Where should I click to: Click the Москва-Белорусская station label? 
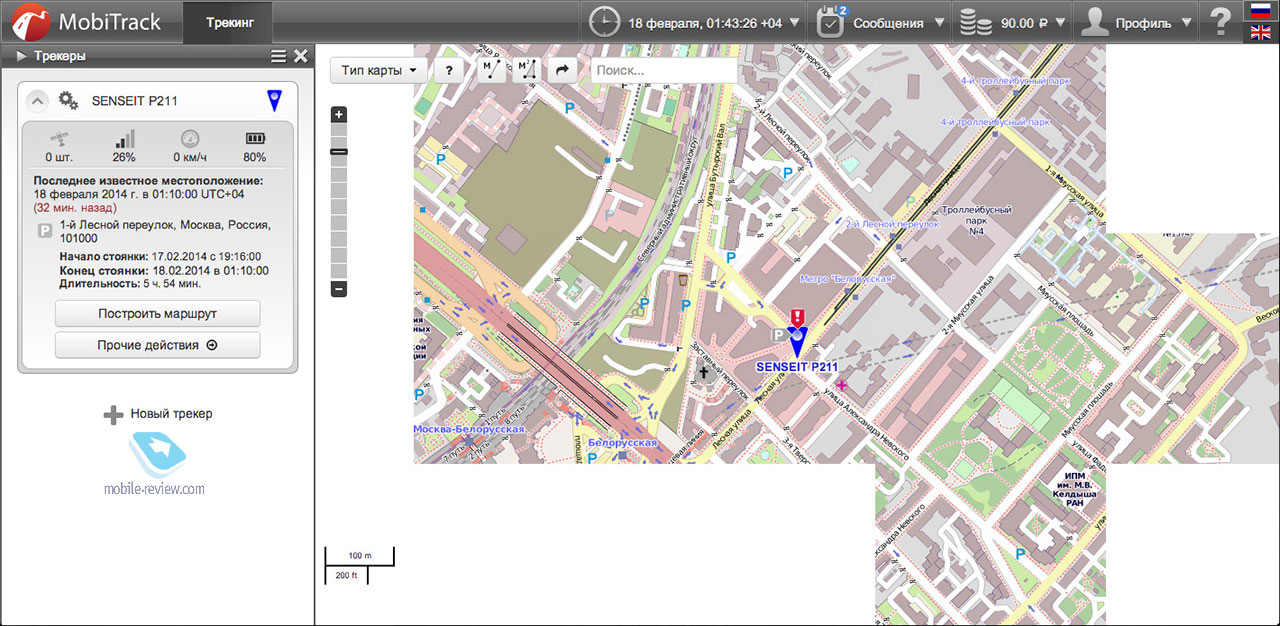click(469, 428)
